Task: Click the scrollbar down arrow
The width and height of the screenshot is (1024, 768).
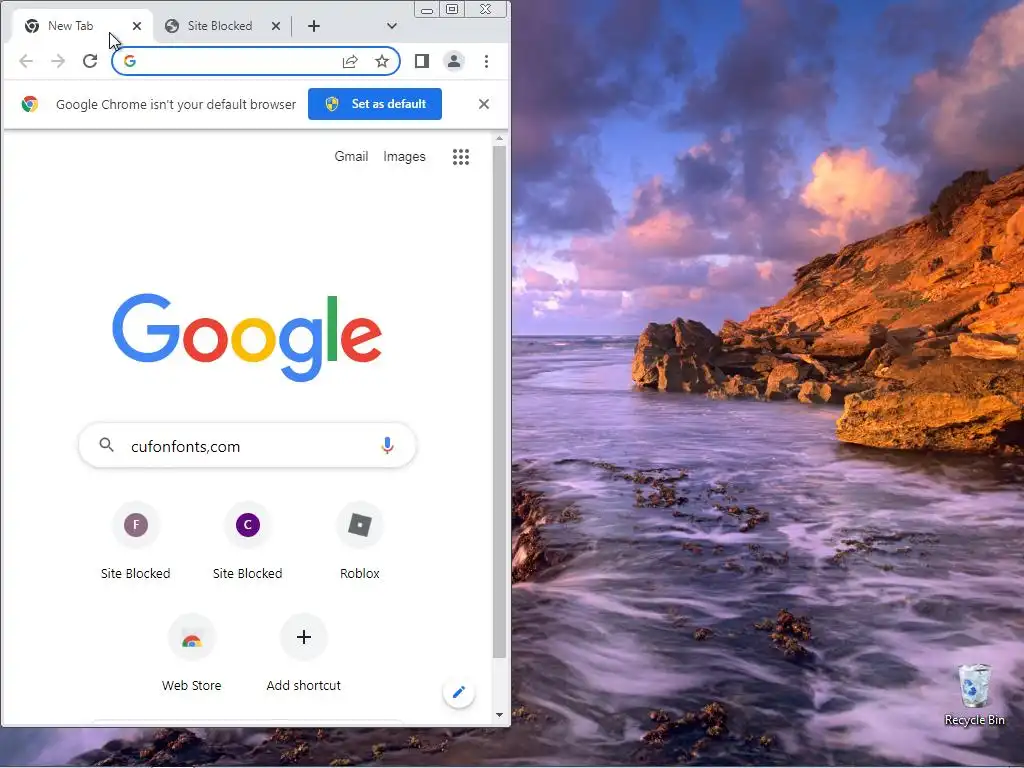Action: 500,715
